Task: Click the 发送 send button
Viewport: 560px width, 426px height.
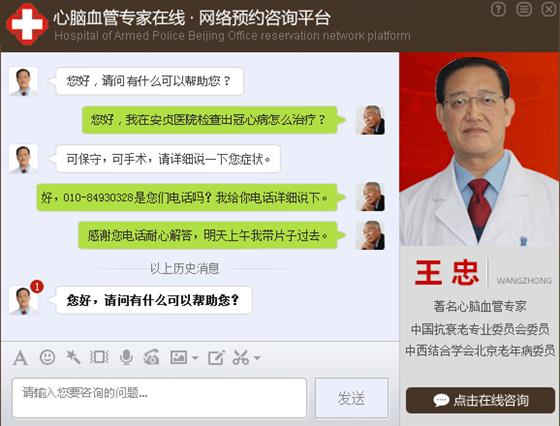Action: pyautogui.click(x=351, y=398)
